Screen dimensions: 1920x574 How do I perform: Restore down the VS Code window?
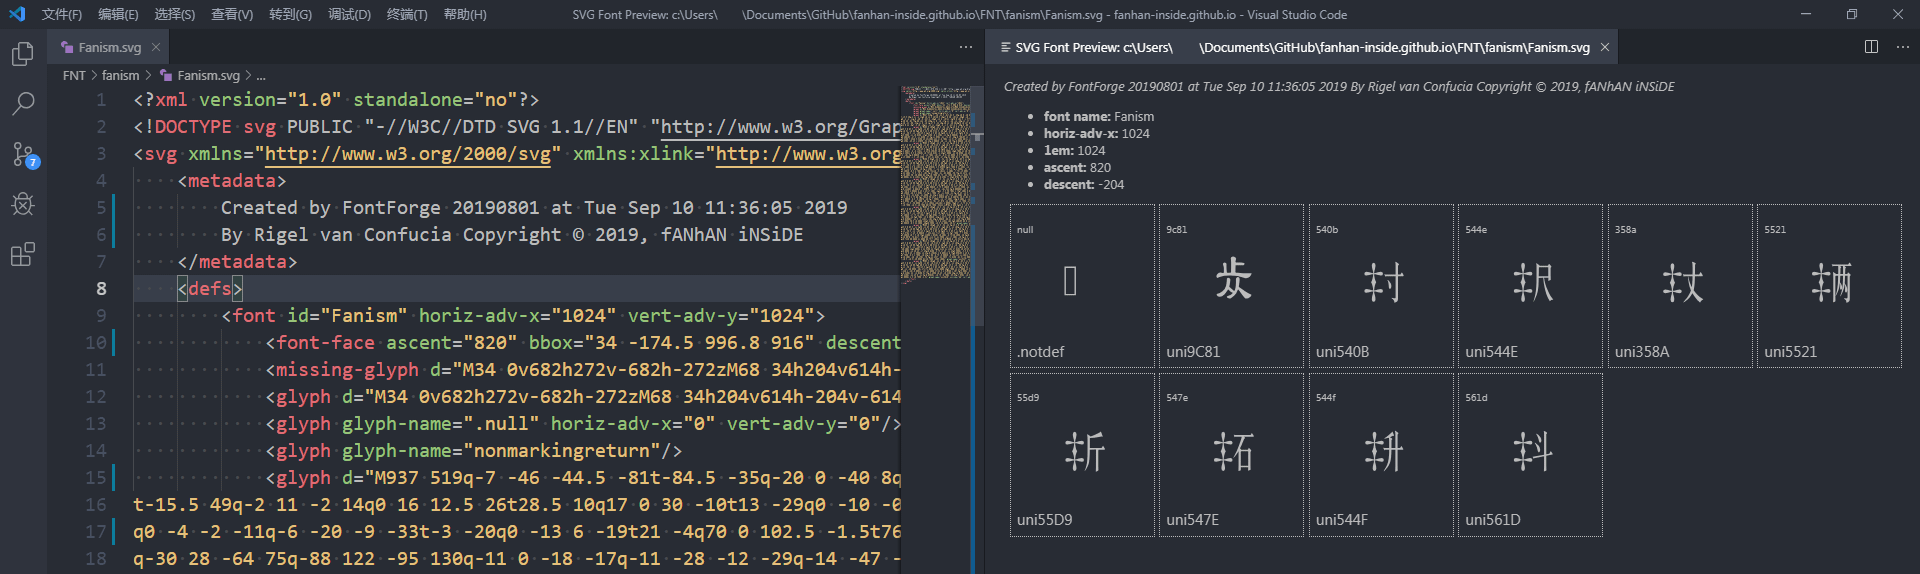[x=1852, y=14]
